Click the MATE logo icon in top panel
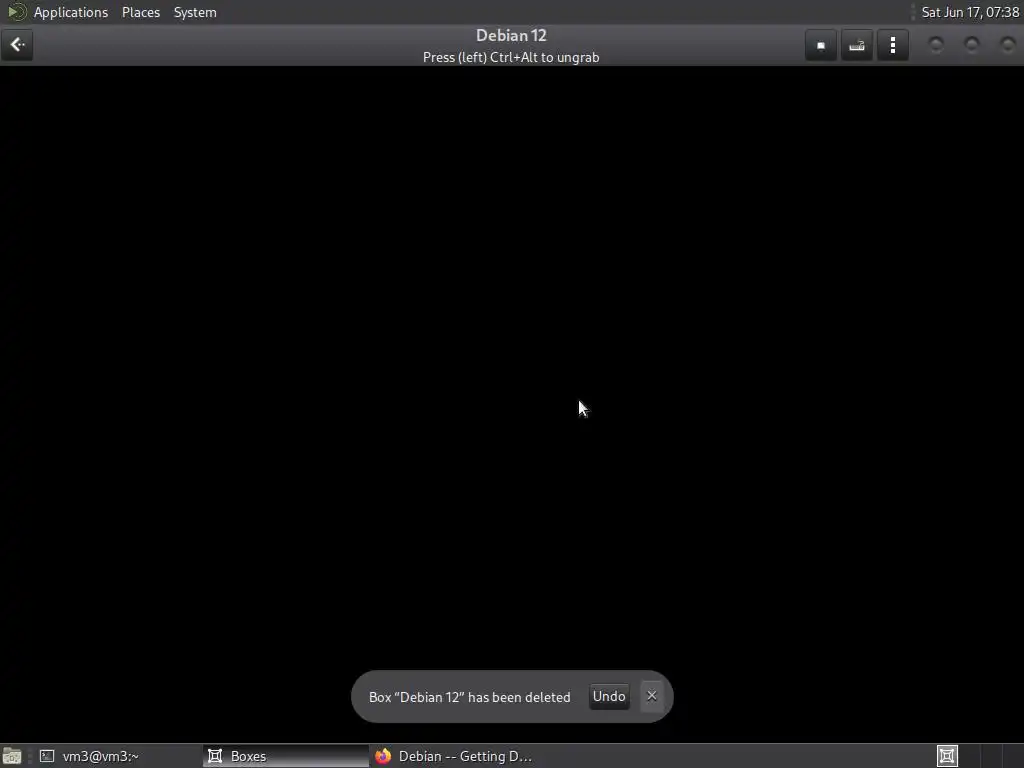1024x768 pixels. click(16, 12)
